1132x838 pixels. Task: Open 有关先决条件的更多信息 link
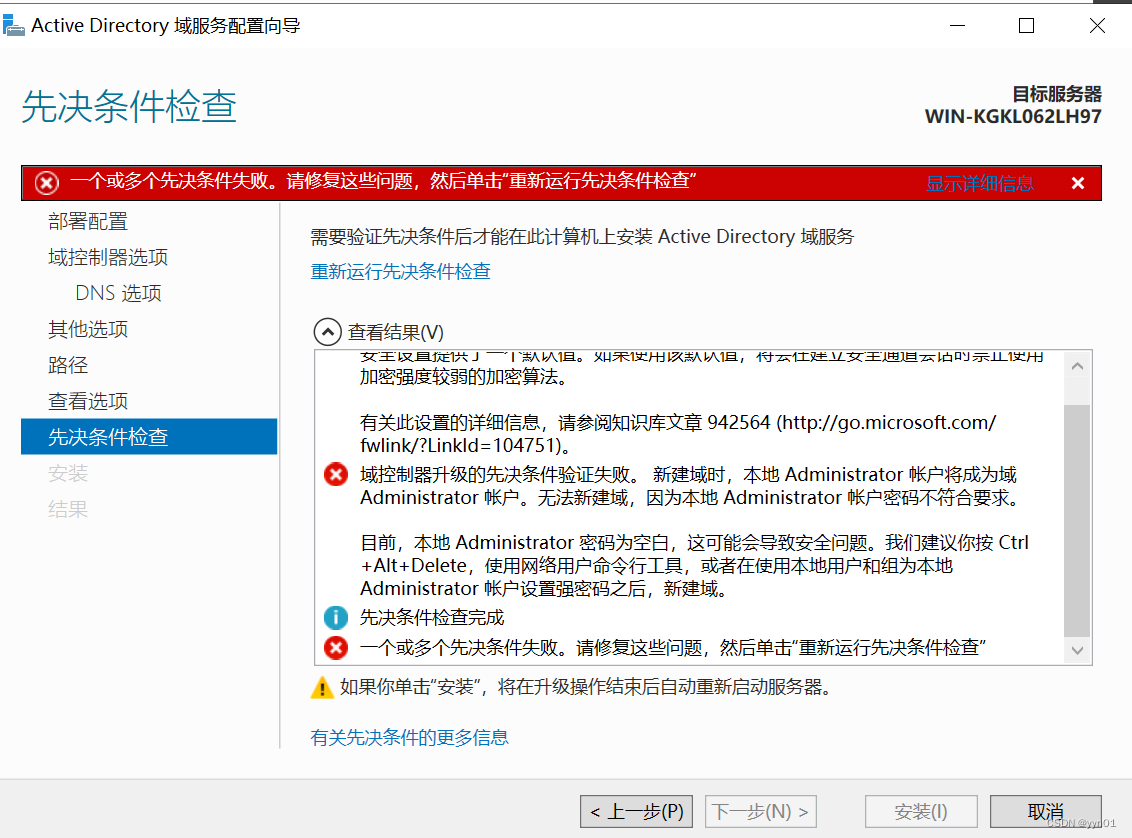pyautogui.click(x=409, y=737)
